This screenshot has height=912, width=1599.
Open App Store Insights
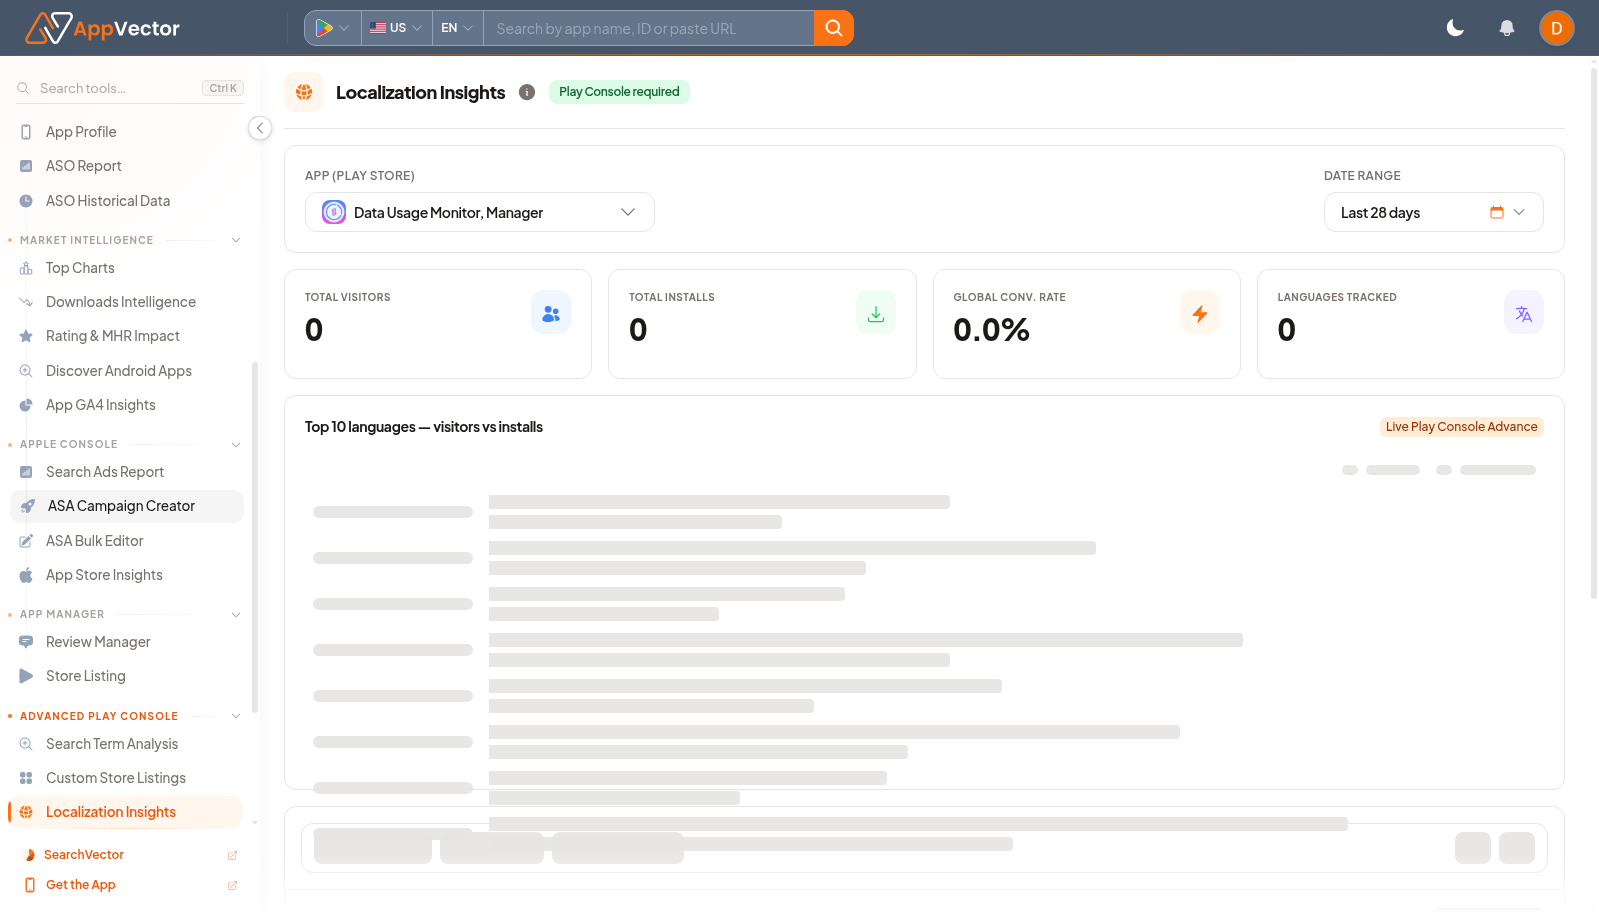coord(126,575)
